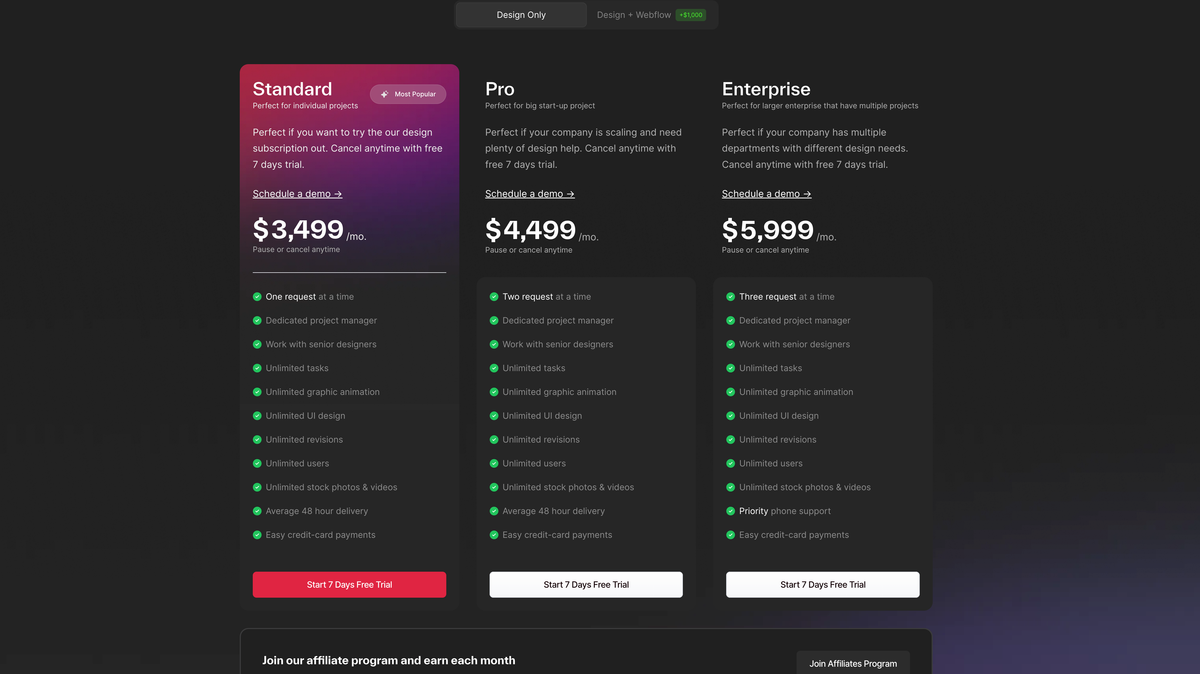Click Pro's Average 48 hour delivery check
The width and height of the screenshot is (1200, 674).
point(494,511)
